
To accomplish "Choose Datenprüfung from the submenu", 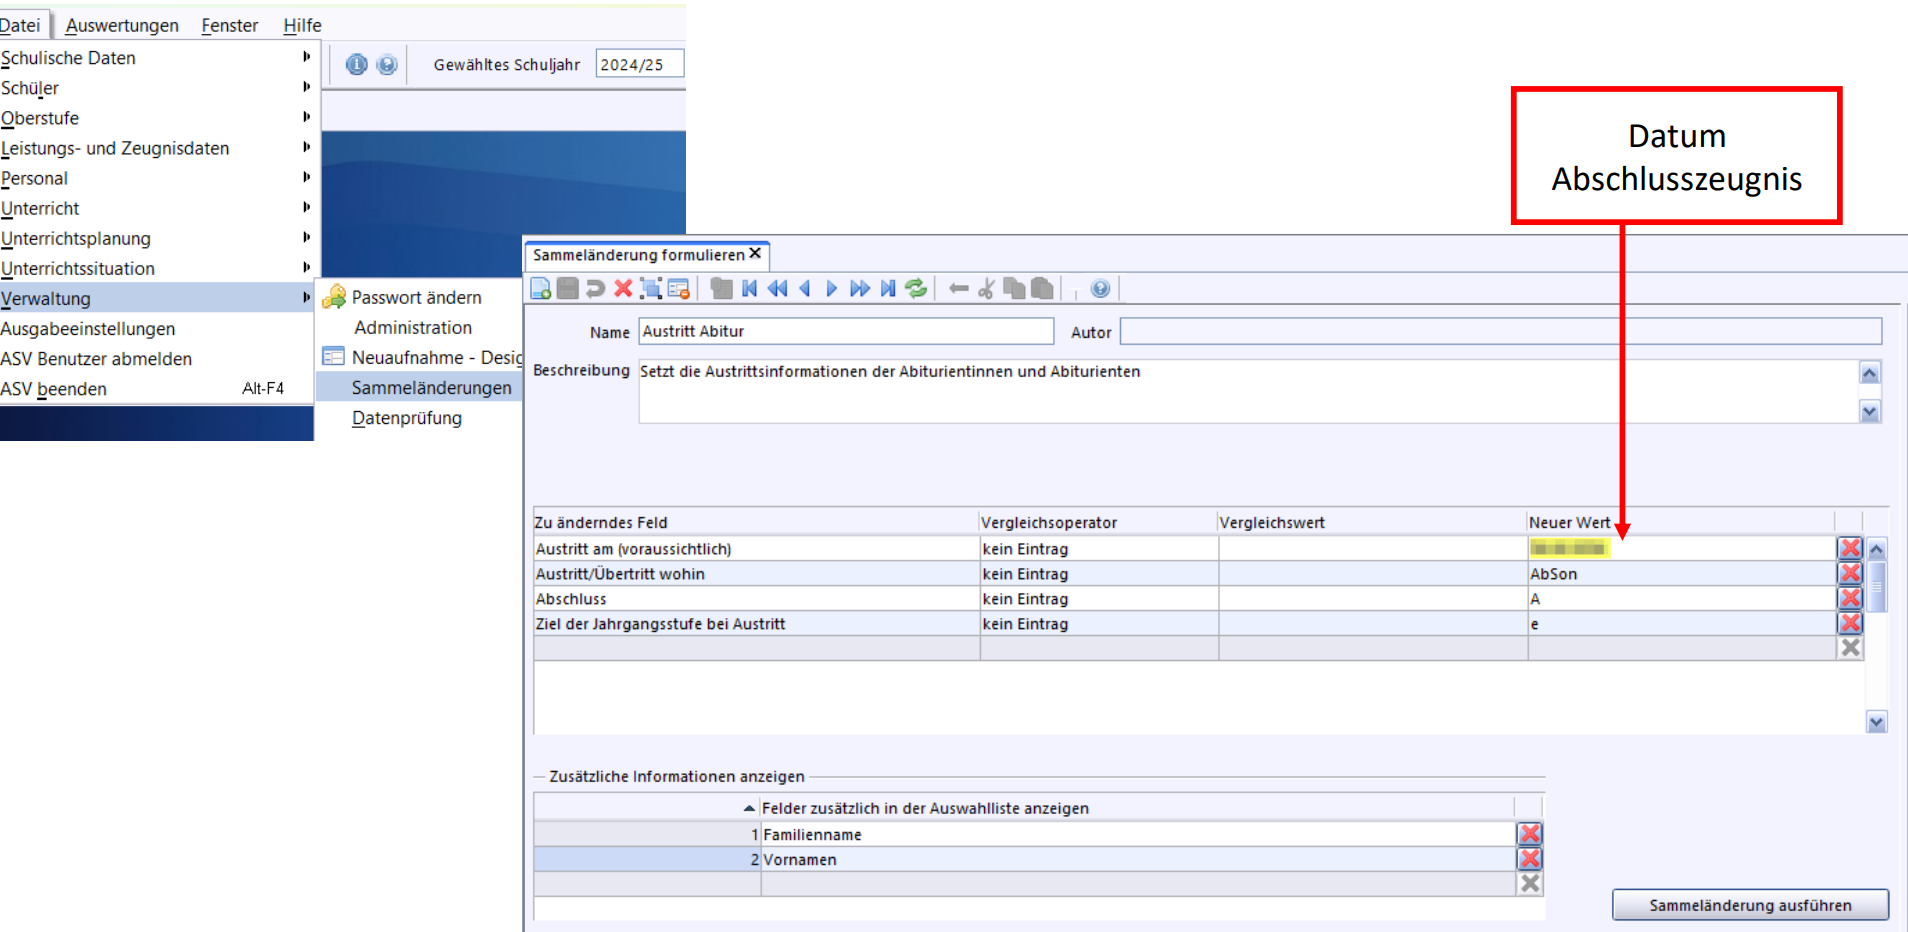I will click(407, 418).
